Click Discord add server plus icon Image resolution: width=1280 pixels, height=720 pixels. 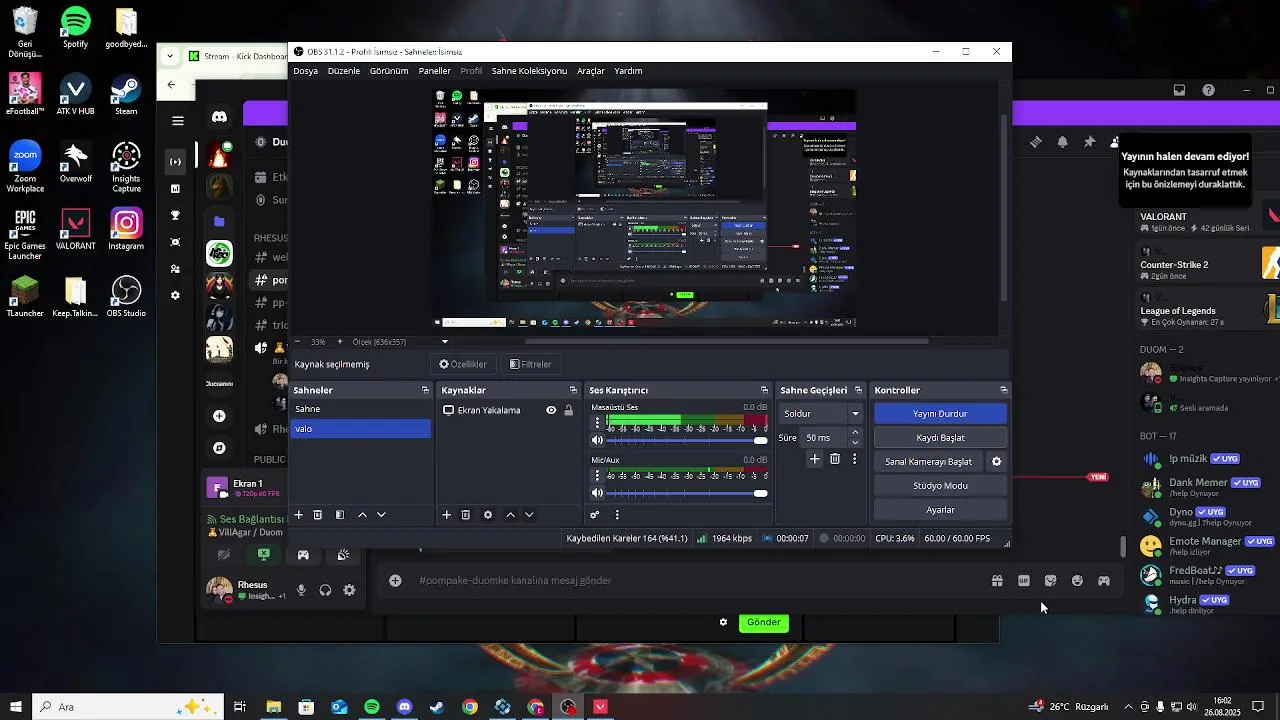(x=219, y=416)
